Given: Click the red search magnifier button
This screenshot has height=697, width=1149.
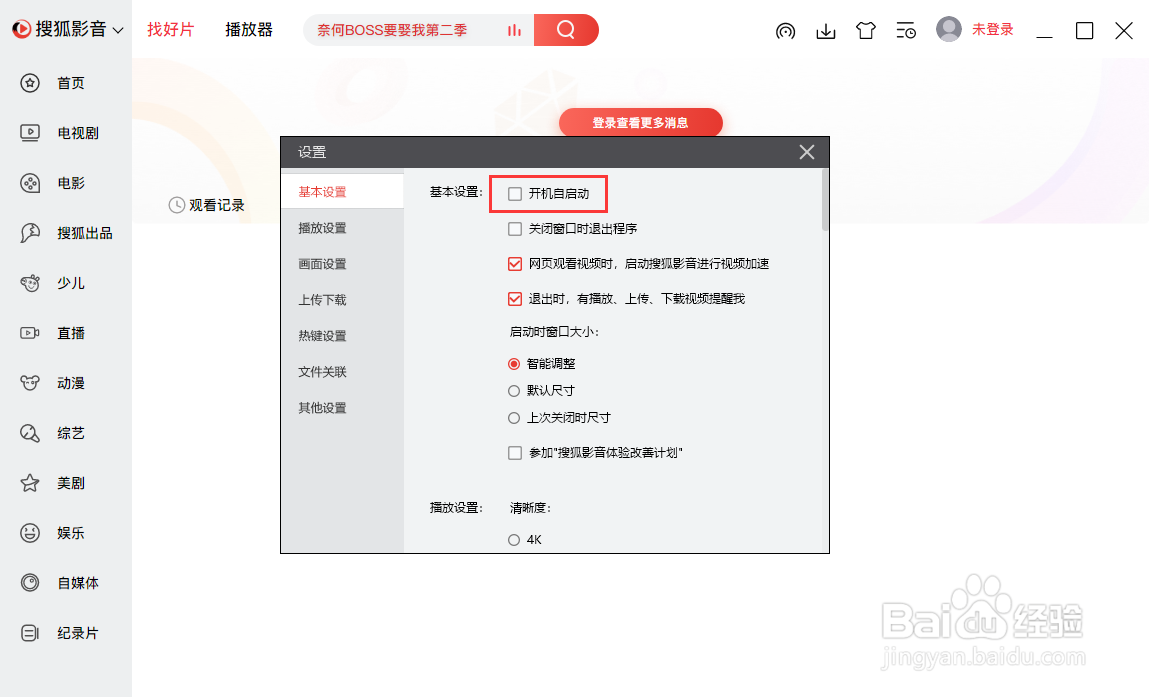Looking at the screenshot, I should pyautogui.click(x=566, y=30).
